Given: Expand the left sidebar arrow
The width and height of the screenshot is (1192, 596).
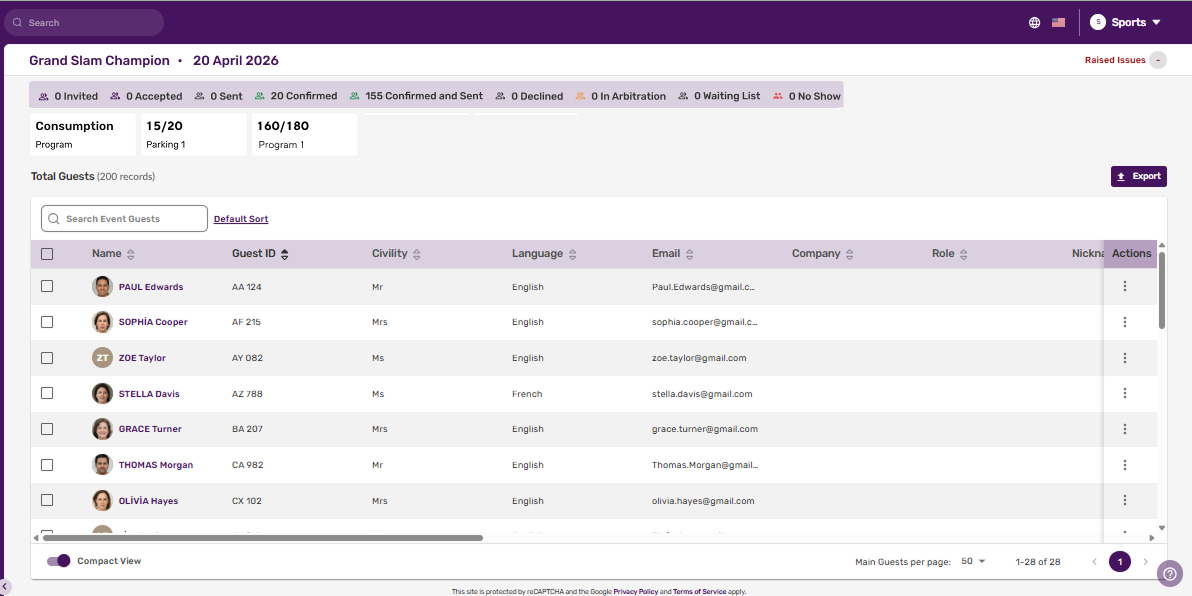Looking at the screenshot, I should 5,586.
